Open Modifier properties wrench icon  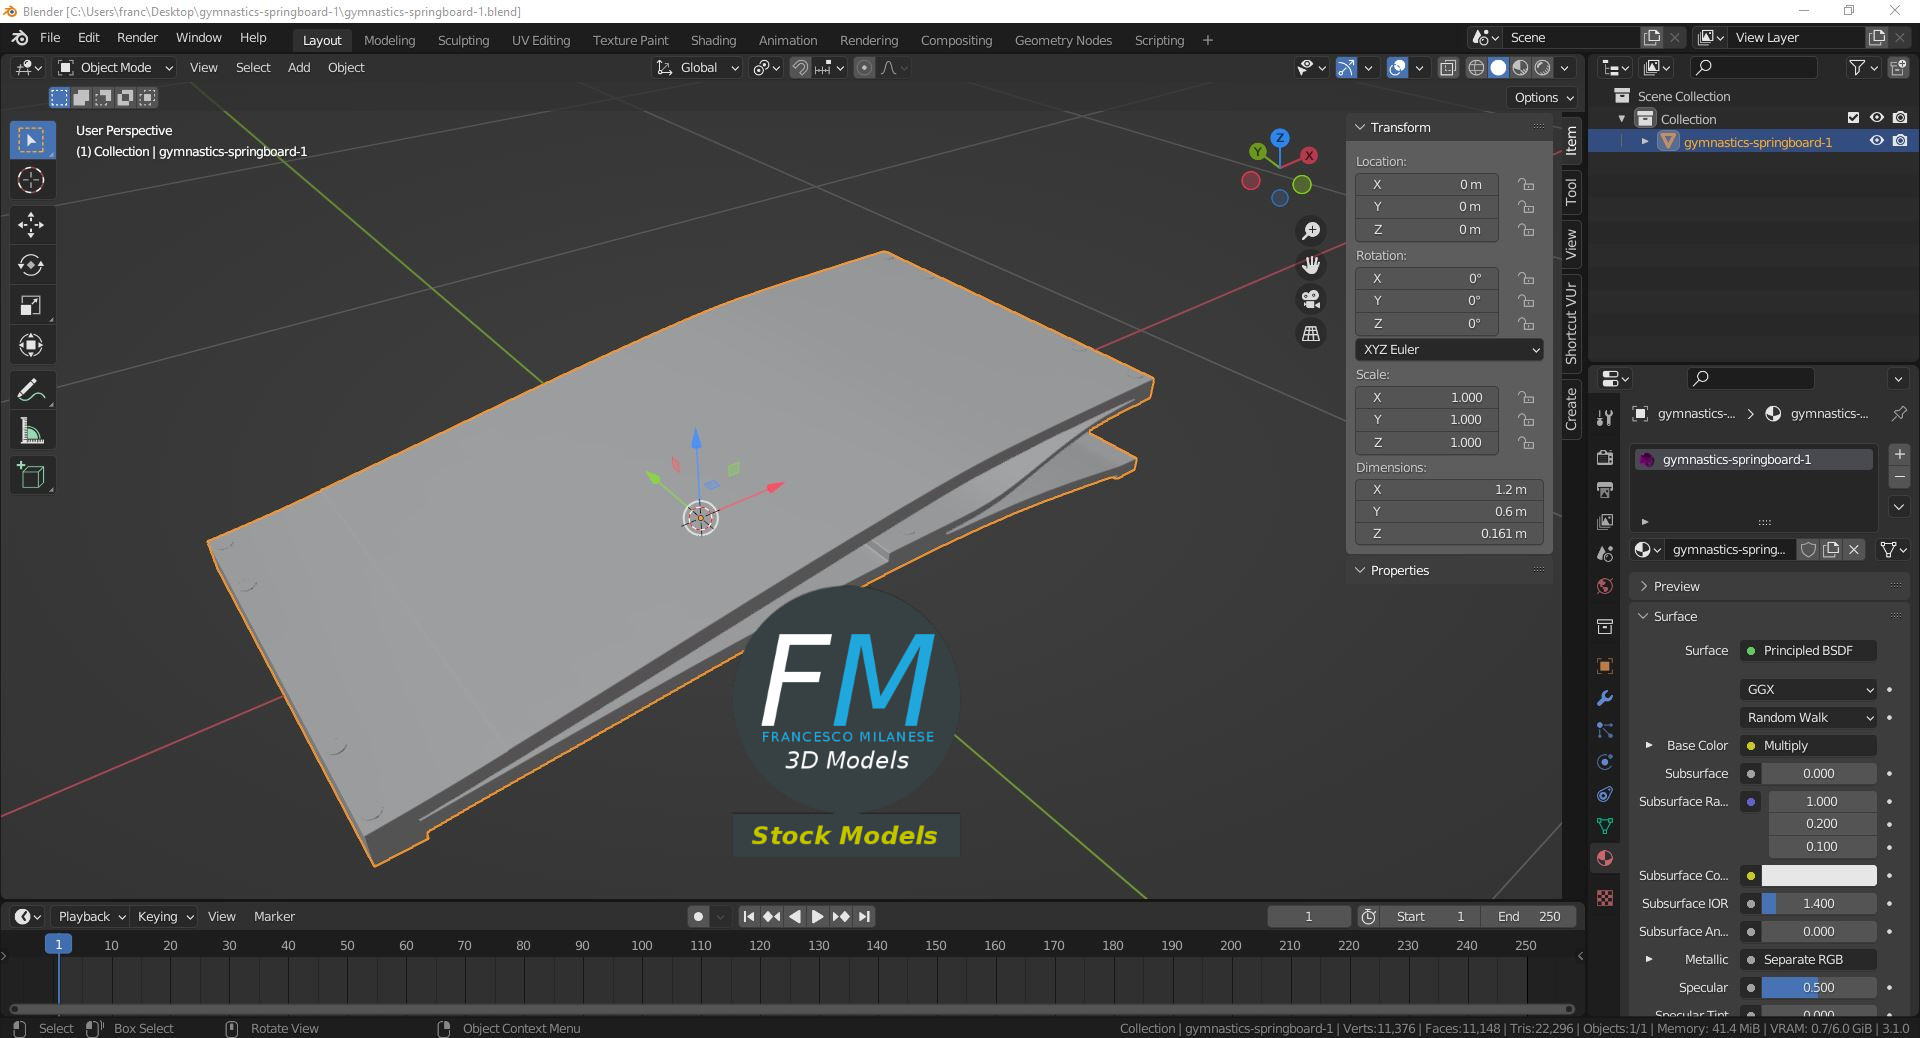pyautogui.click(x=1605, y=698)
